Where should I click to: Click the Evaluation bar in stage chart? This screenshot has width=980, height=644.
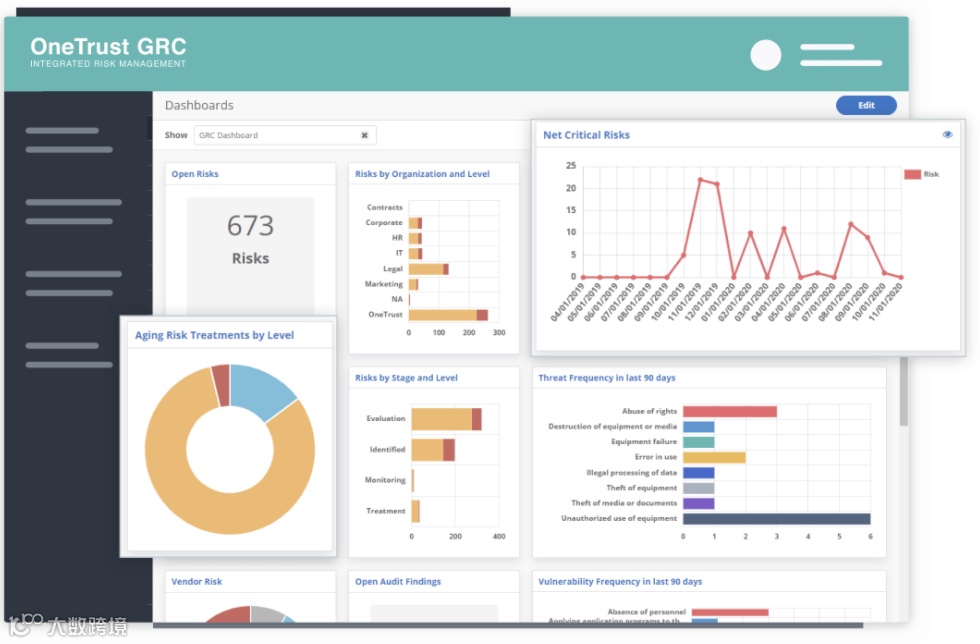point(446,419)
